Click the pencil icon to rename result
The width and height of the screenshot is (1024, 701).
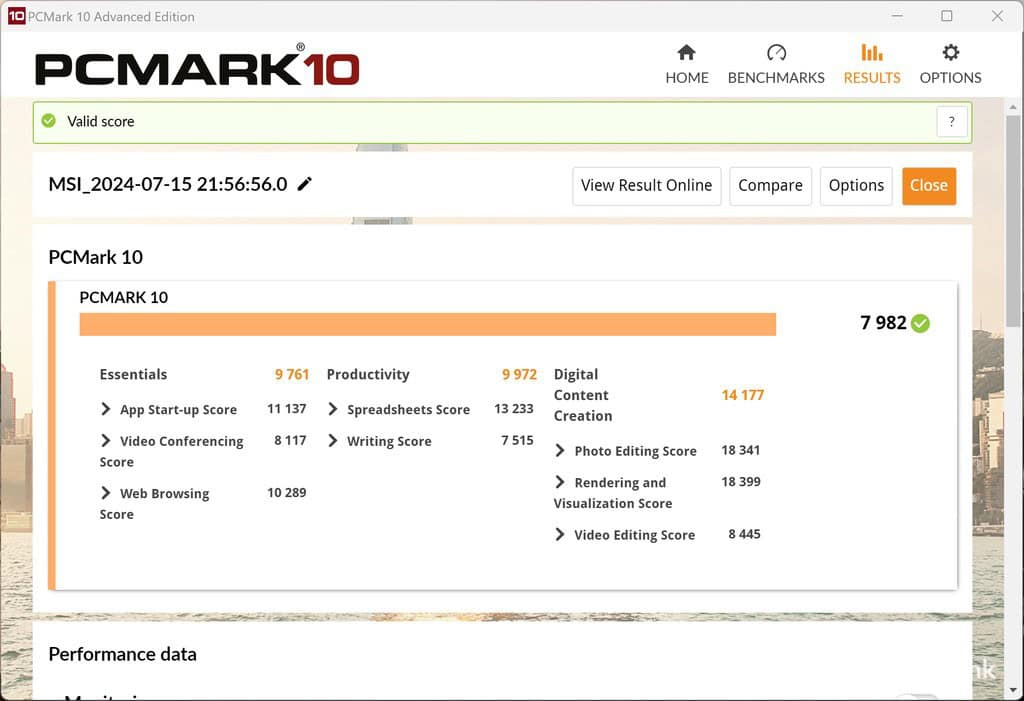coord(305,184)
